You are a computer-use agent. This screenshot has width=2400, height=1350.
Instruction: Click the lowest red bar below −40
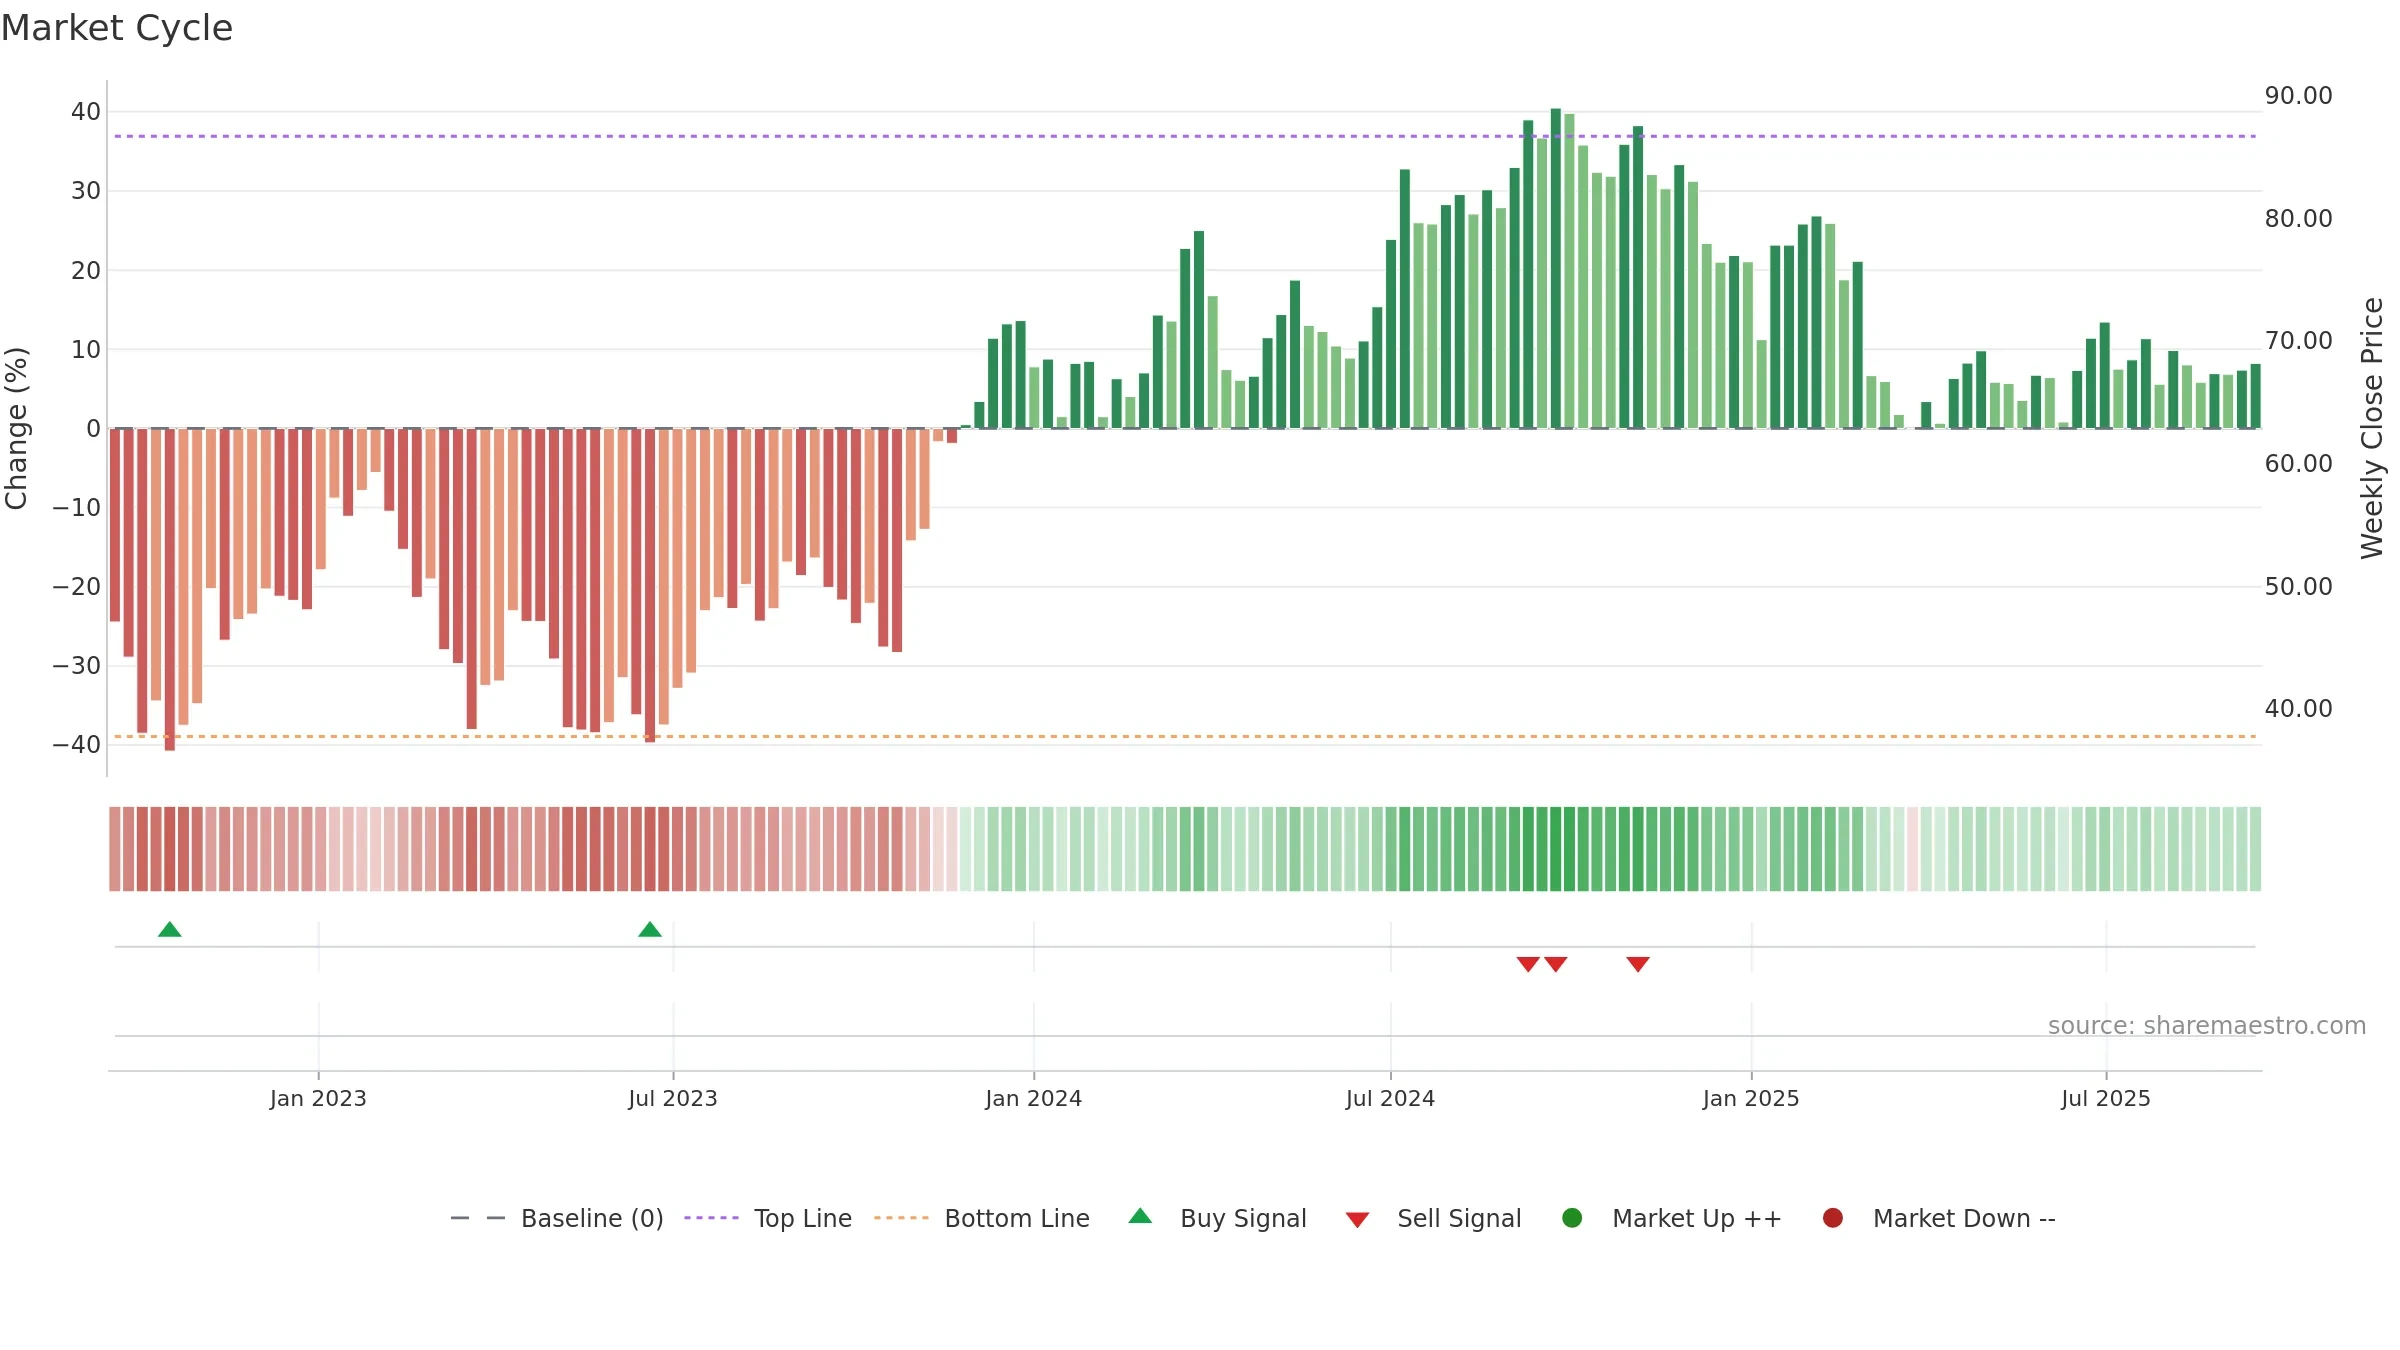(x=170, y=590)
